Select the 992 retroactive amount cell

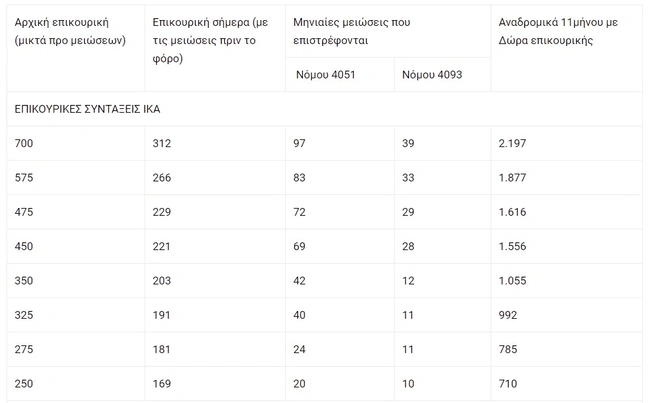coord(508,315)
